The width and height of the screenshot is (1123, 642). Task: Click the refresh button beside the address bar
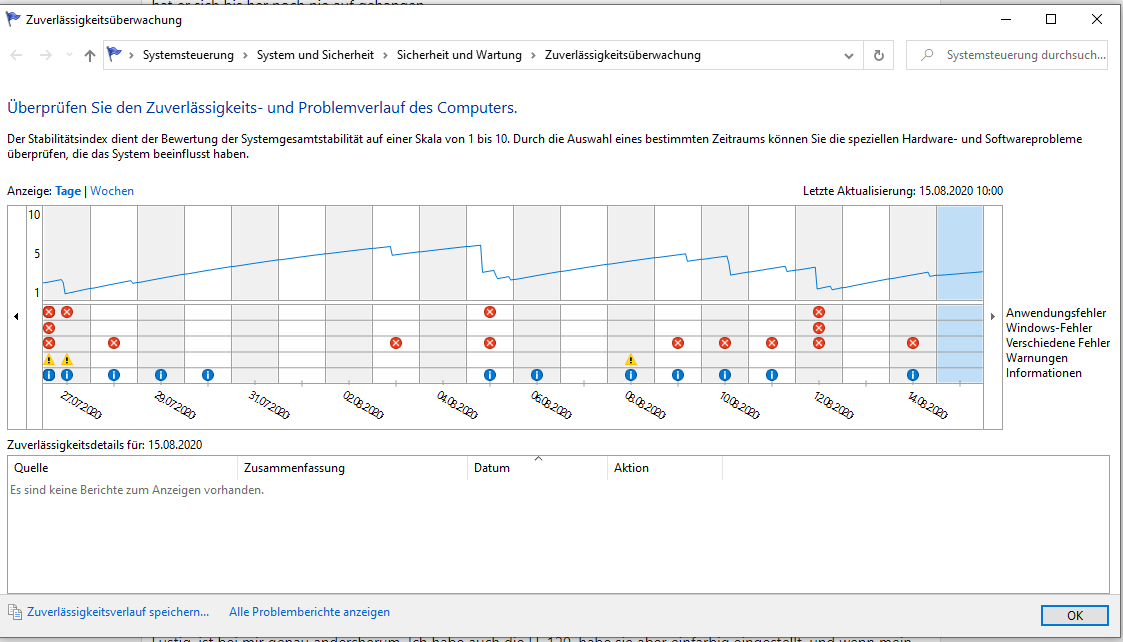879,55
